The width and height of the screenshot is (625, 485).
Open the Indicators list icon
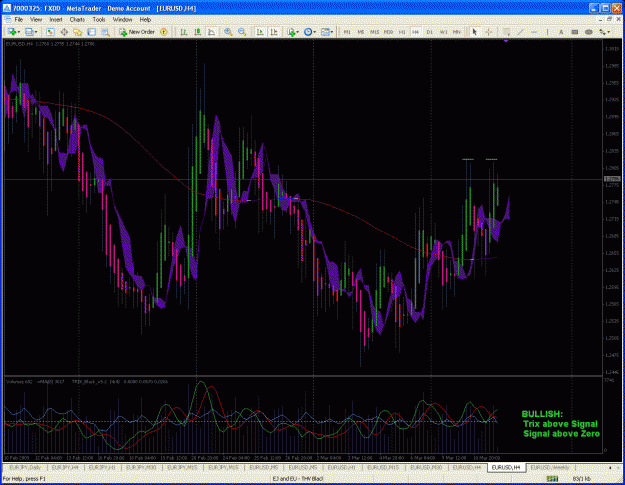(x=291, y=32)
